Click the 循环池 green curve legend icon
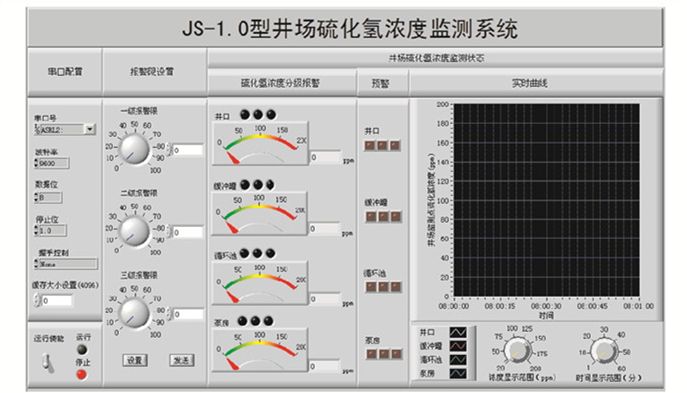The image size is (687, 393). pos(458,360)
